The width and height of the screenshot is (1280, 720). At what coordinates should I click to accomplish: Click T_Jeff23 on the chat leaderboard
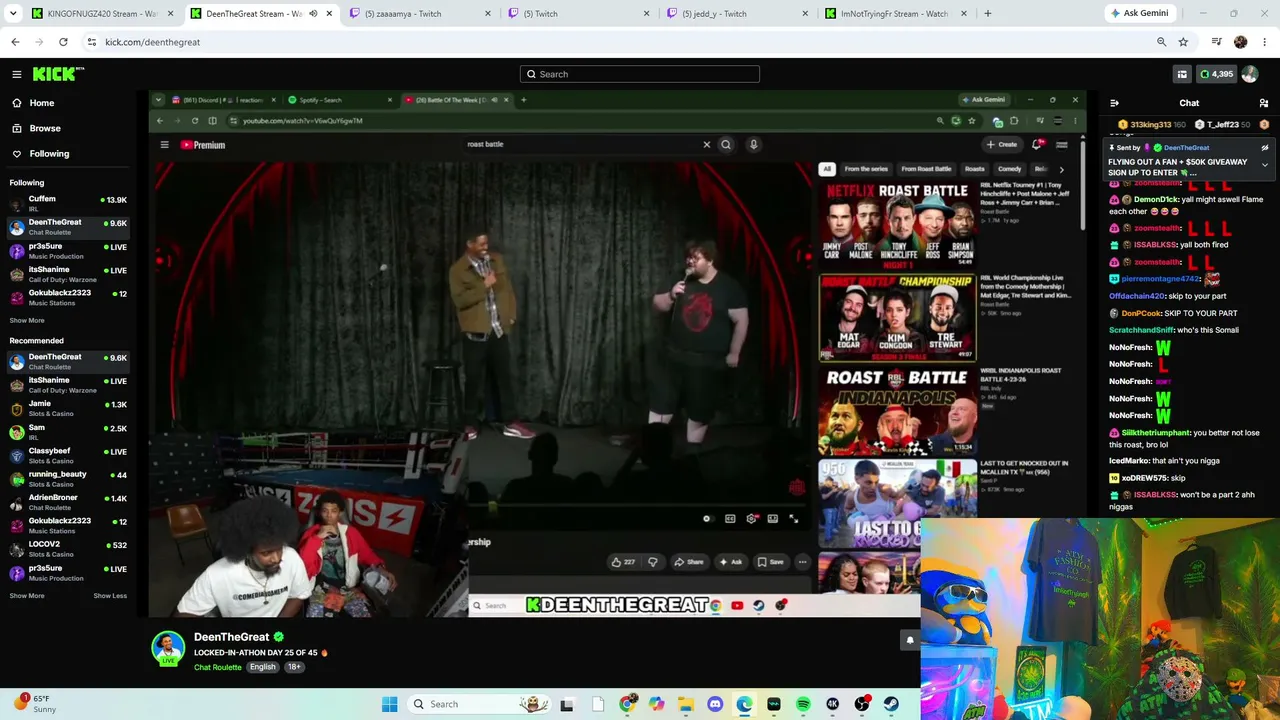tap(1223, 125)
